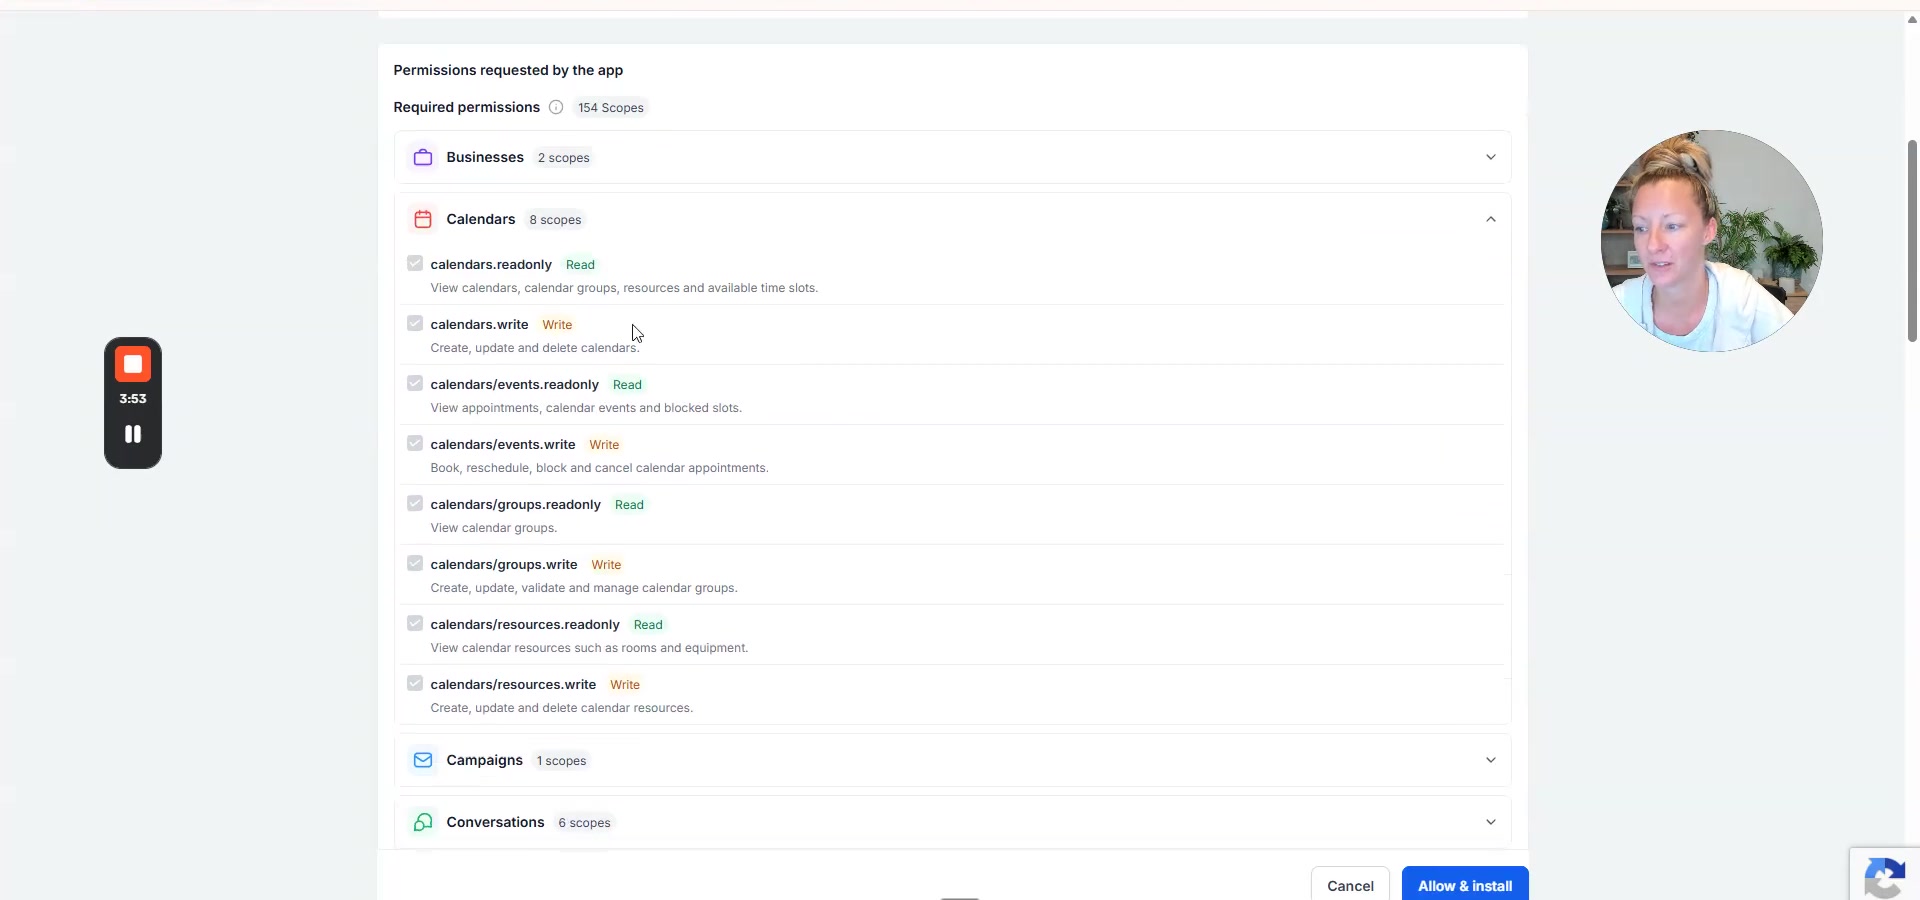Click the 2 scopes badge next to Businesses
Viewport: 1920px width, 900px height.
tap(564, 158)
